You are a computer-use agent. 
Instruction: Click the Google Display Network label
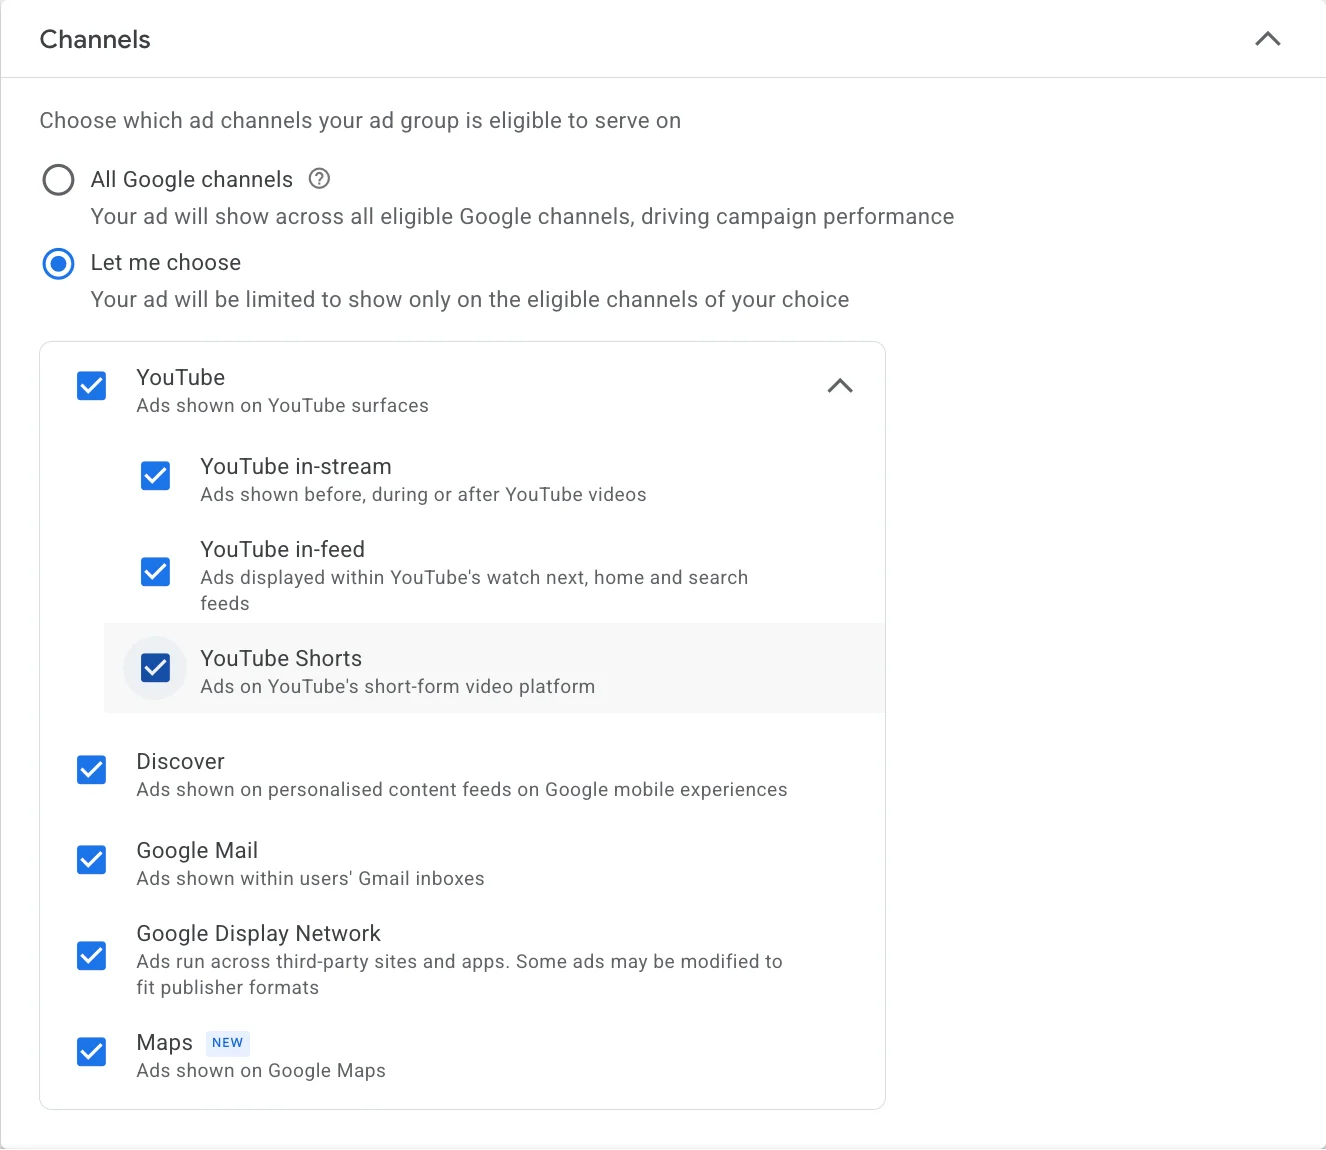click(x=259, y=934)
